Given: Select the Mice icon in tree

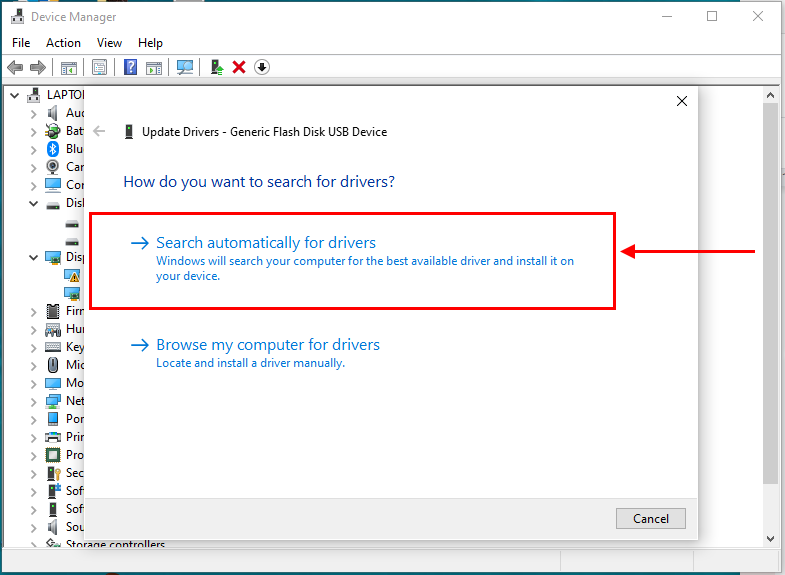Looking at the screenshot, I should [53, 365].
